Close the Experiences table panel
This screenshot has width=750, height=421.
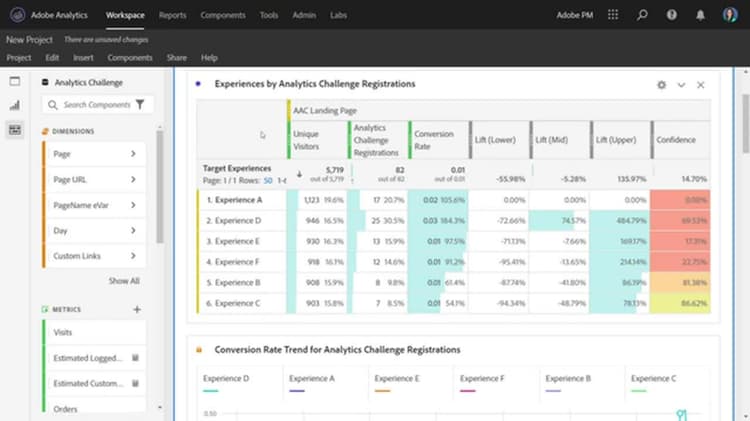[x=701, y=85]
